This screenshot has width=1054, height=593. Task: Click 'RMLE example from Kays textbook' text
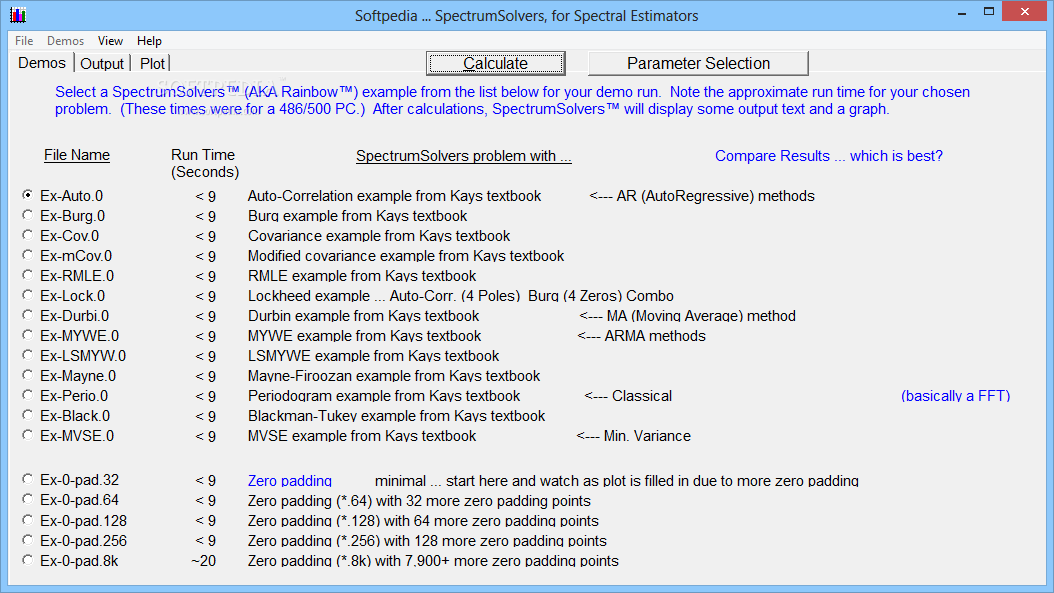362,276
